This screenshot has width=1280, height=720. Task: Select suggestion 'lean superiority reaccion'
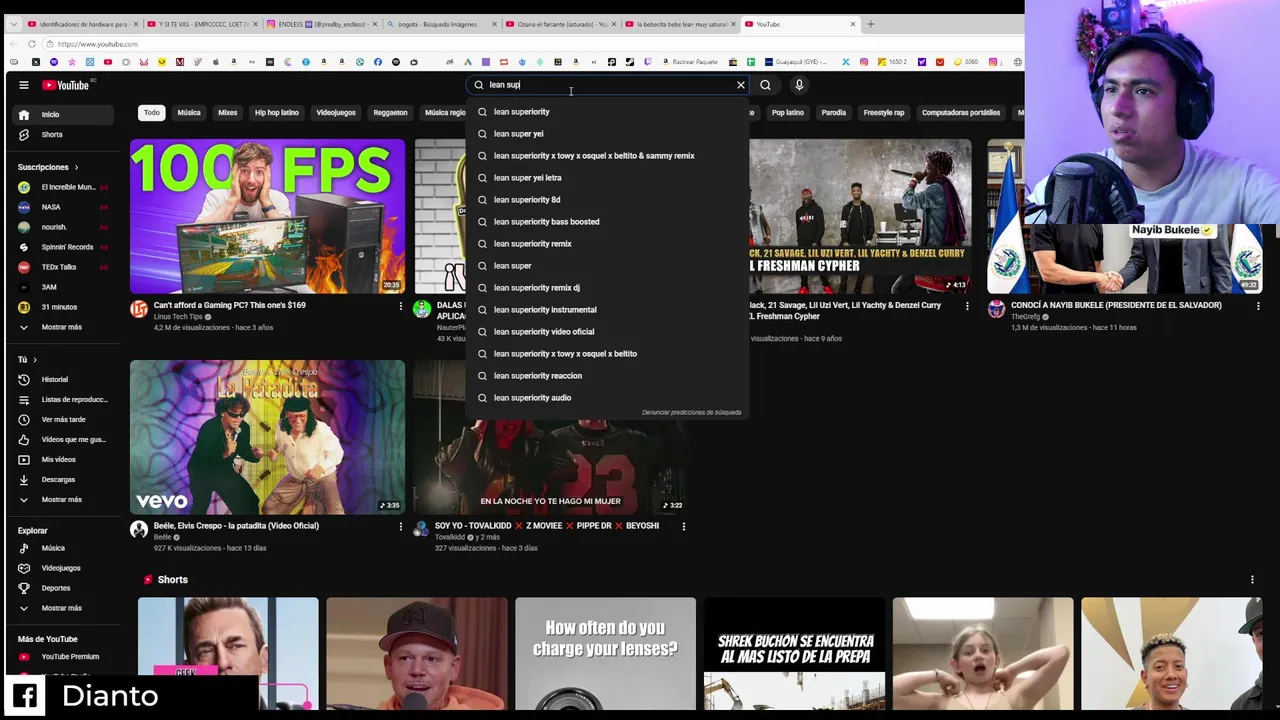[607, 376]
